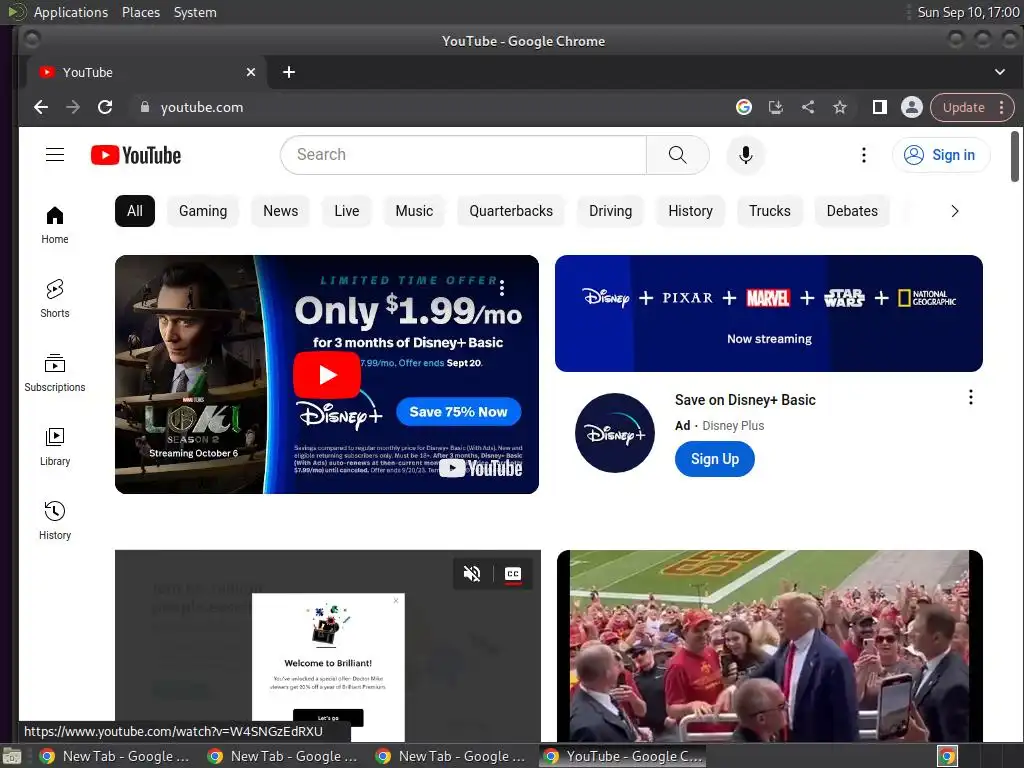The height and width of the screenshot is (768, 1024).
Task: Select the Debates filter chip
Action: pyautogui.click(x=852, y=211)
